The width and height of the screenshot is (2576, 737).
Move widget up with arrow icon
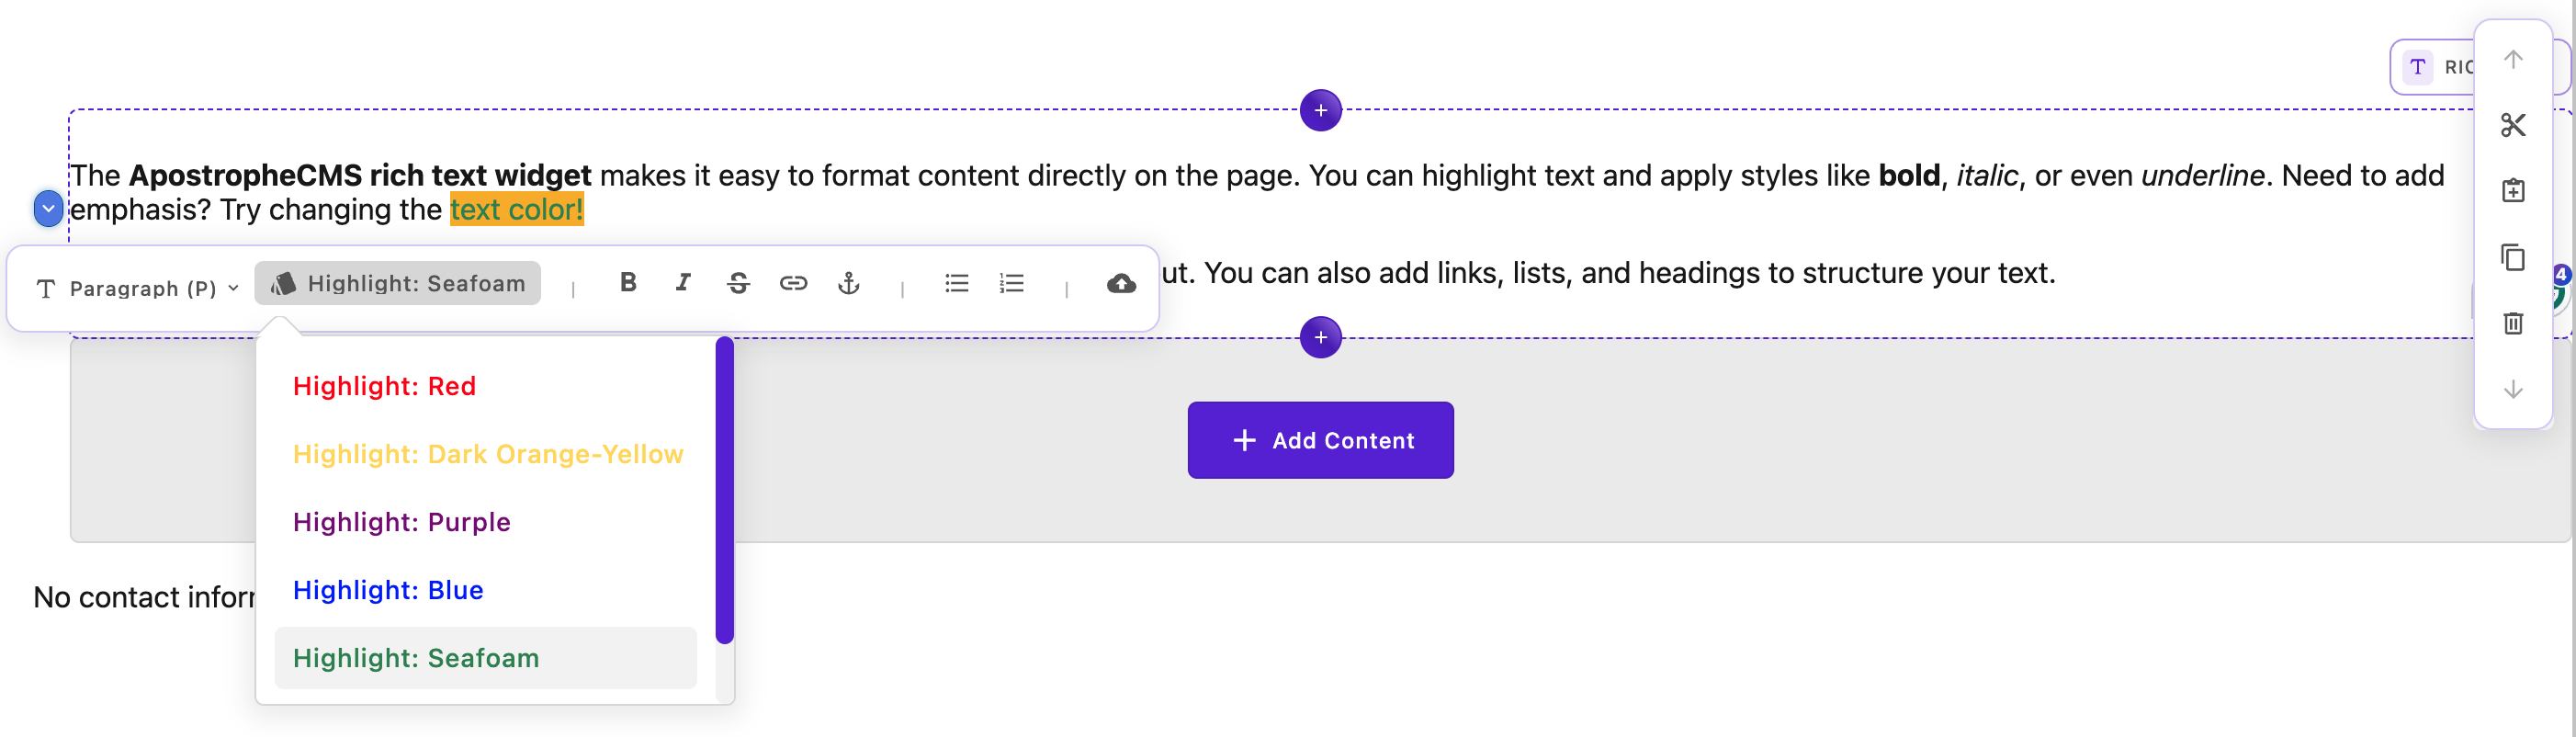2512,59
